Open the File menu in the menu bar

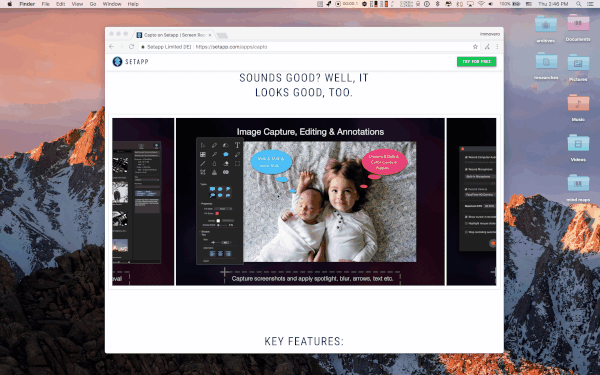coord(46,4)
